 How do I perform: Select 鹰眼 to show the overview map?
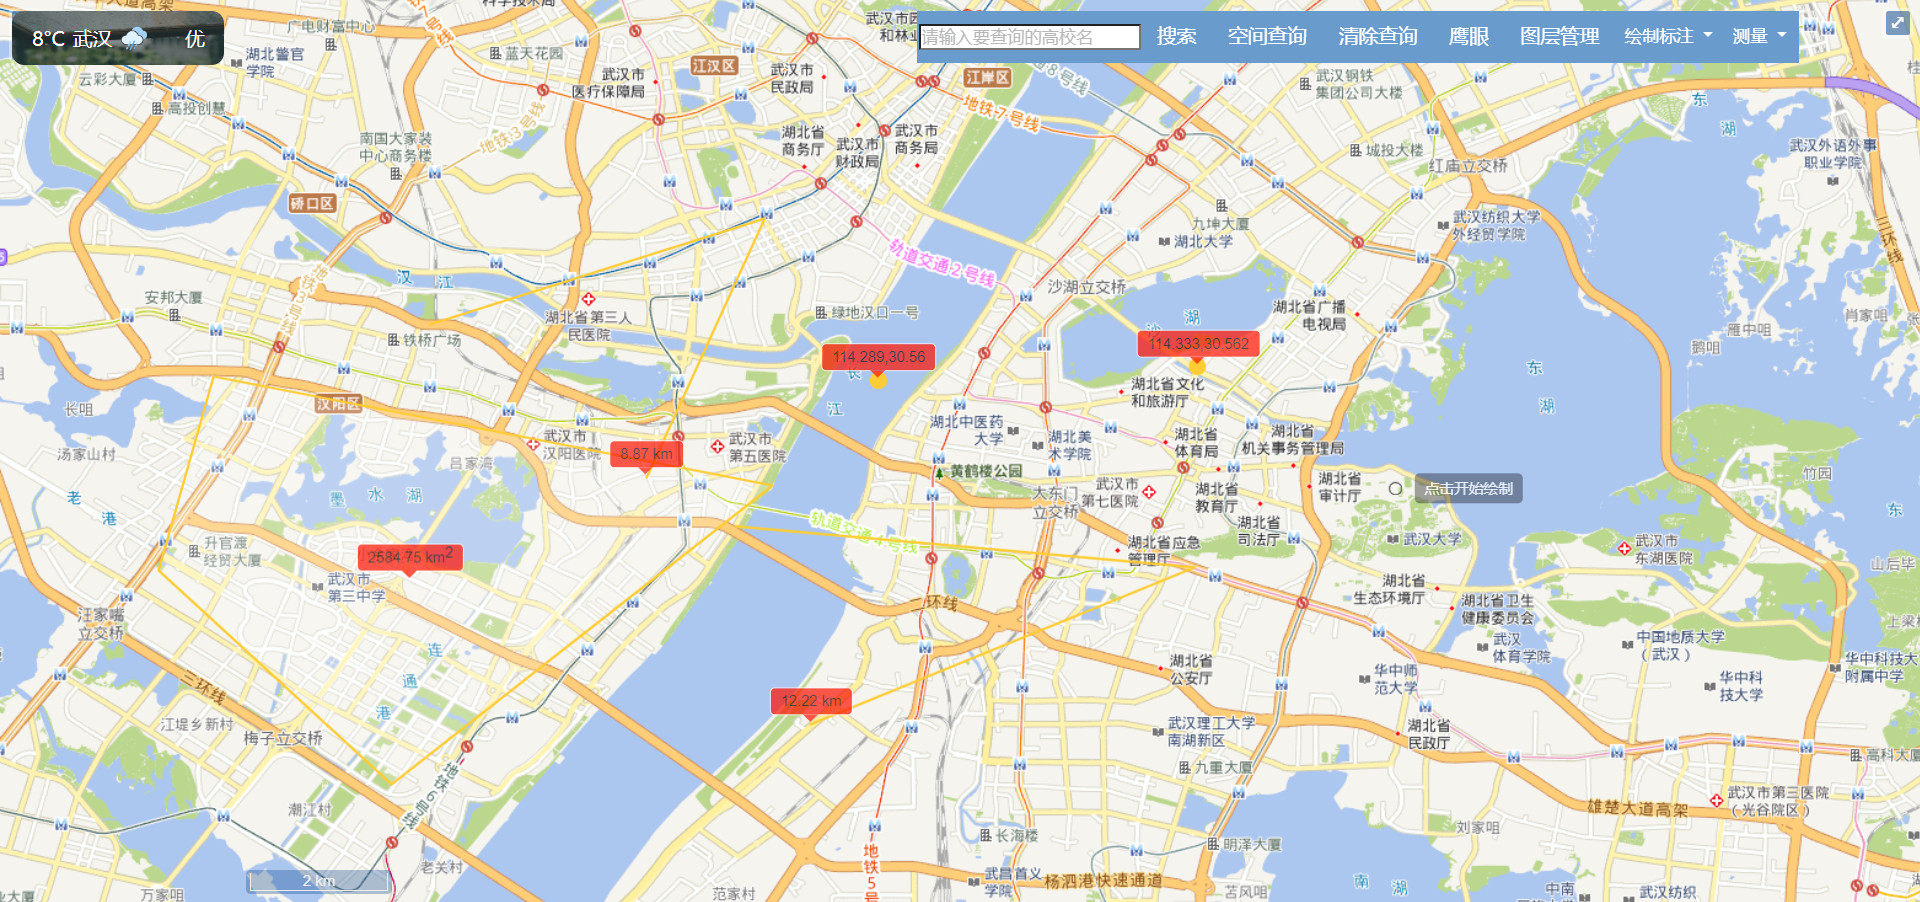1466,35
